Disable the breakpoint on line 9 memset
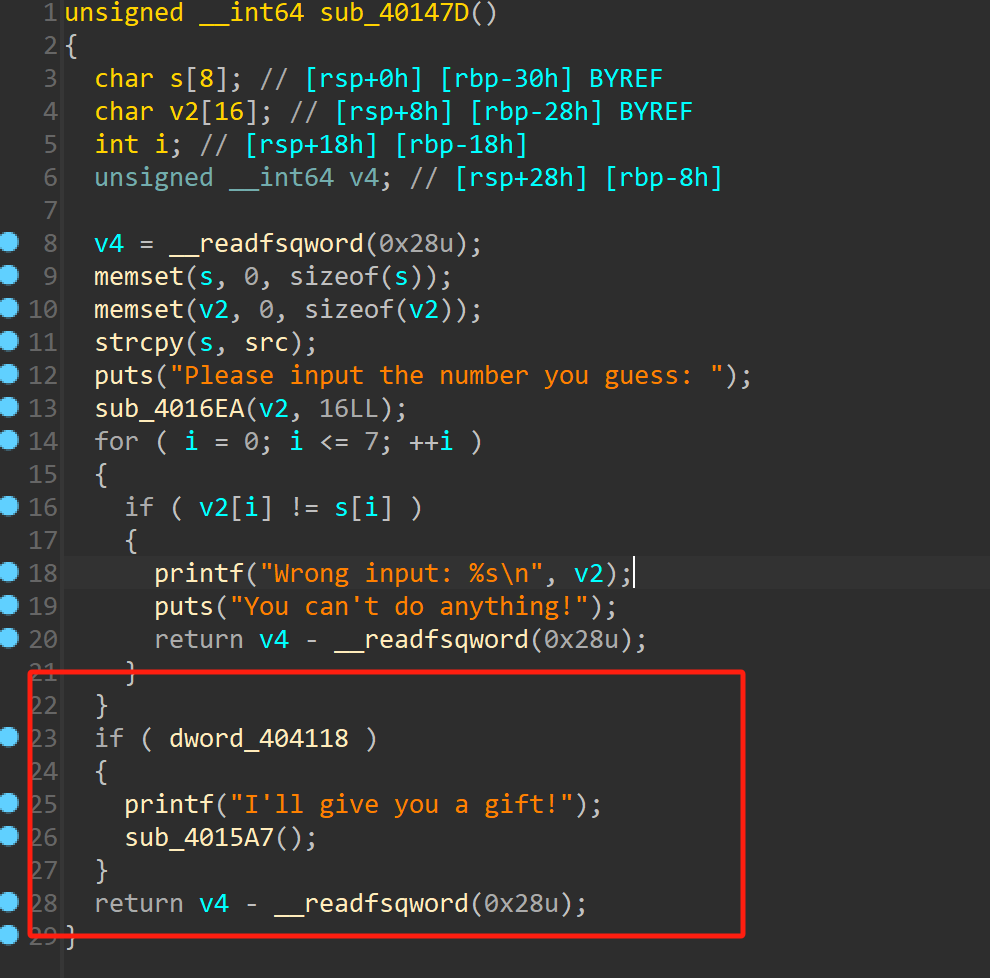Screen dimensions: 990x978 click(x=8, y=276)
